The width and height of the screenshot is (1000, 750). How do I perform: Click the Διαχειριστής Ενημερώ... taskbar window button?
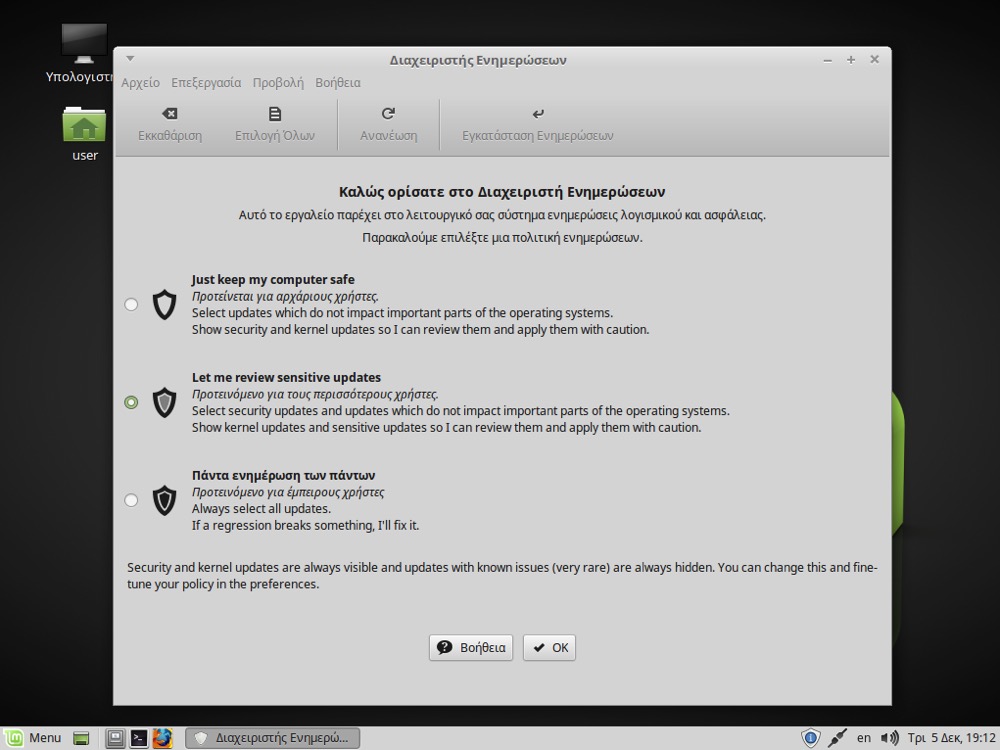click(x=272, y=738)
